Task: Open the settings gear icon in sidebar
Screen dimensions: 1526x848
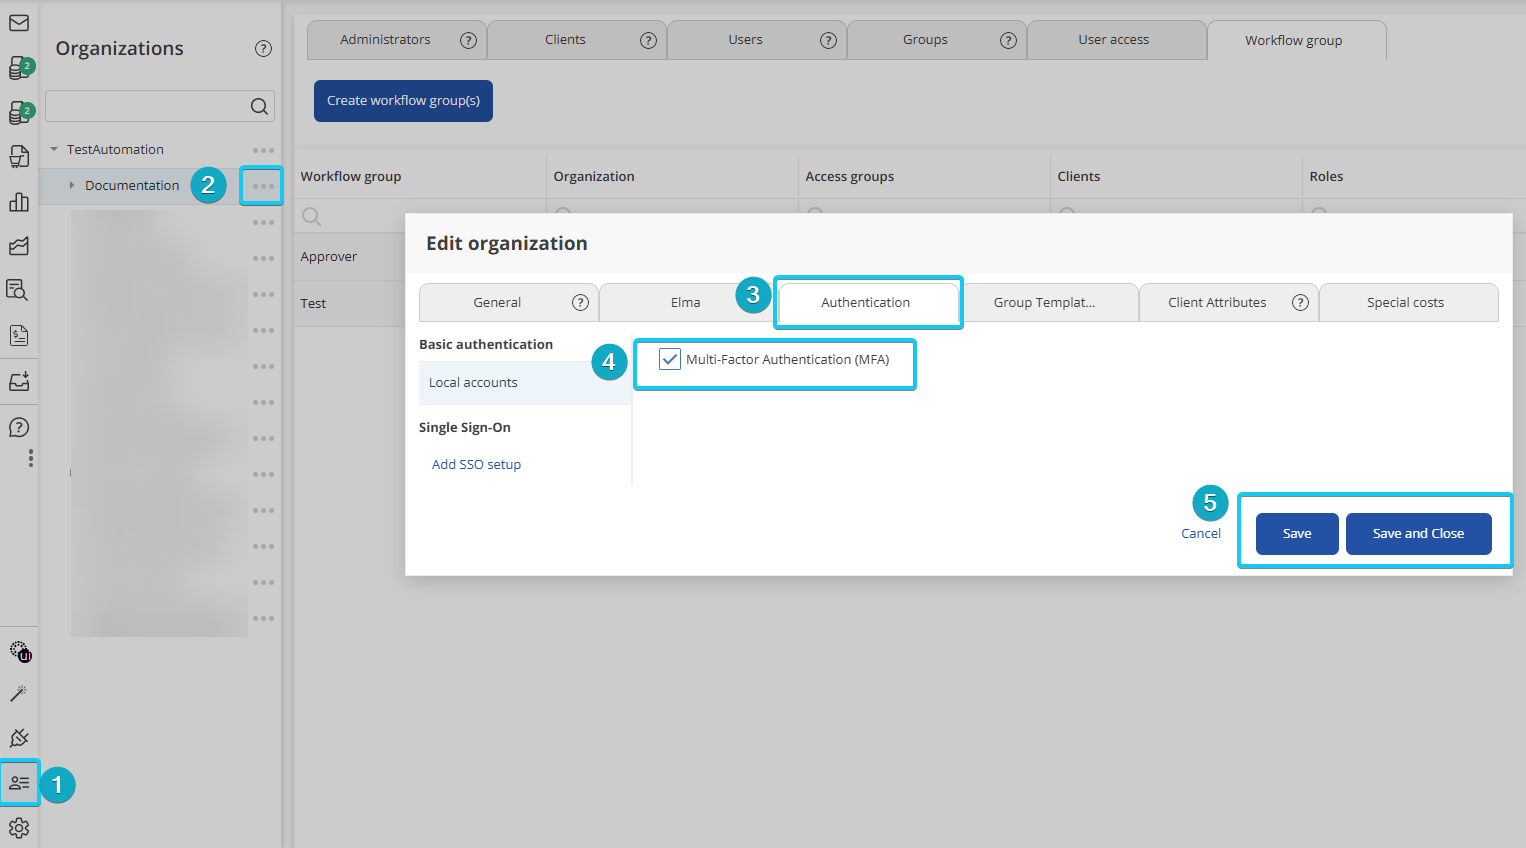Action: point(19,828)
